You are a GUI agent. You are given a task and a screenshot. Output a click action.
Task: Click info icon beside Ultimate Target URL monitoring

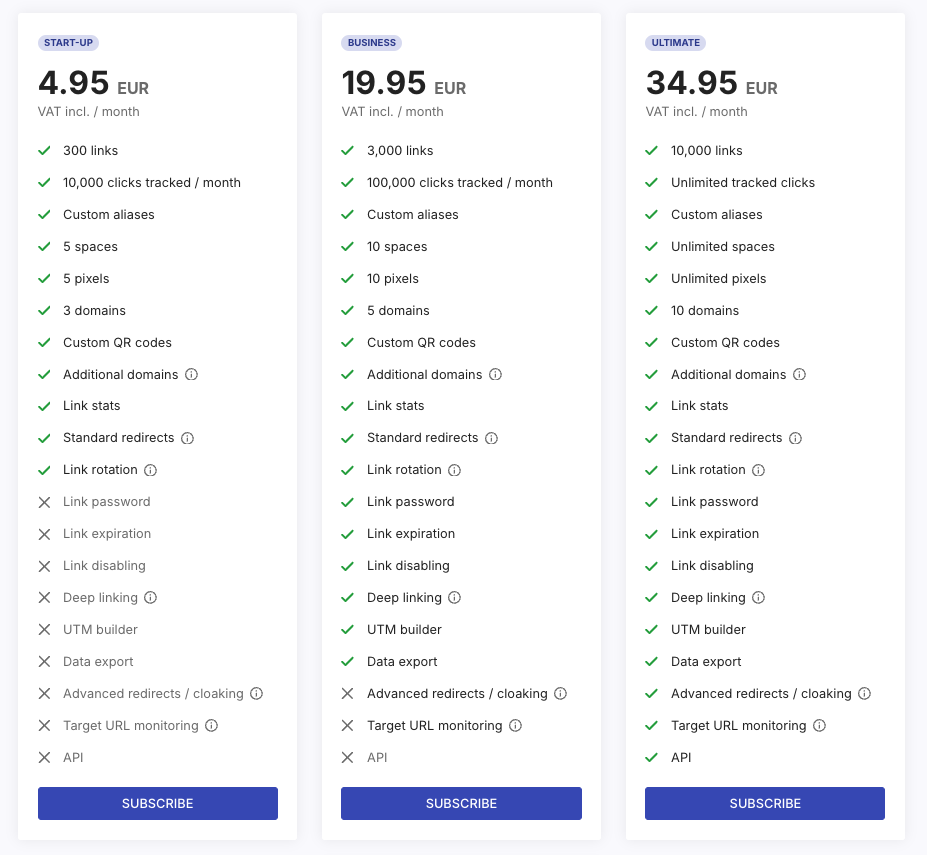click(x=820, y=726)
